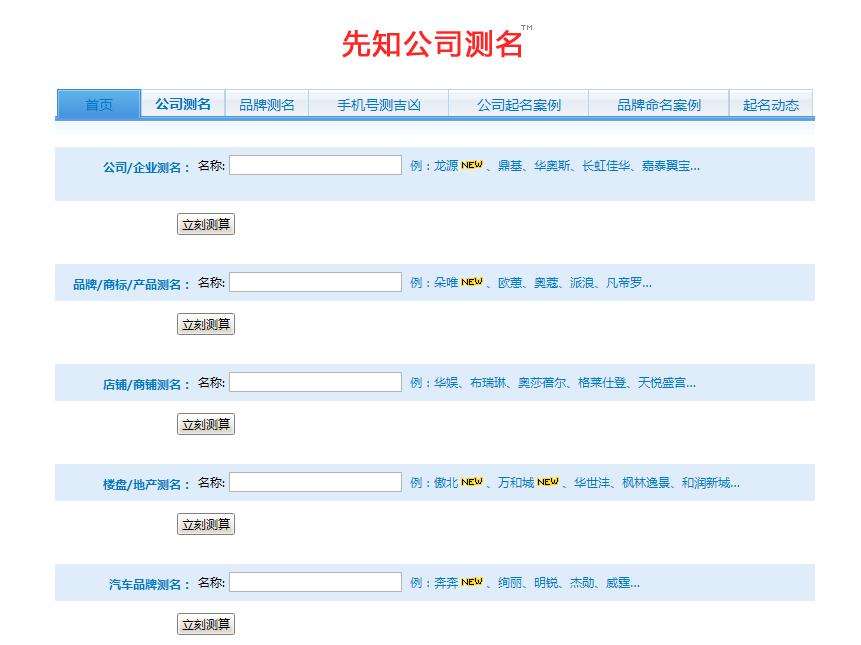The height and width of the screenshot is (645, 861).
Task: Open example link 欧蕙
Action: pos(510,283)
